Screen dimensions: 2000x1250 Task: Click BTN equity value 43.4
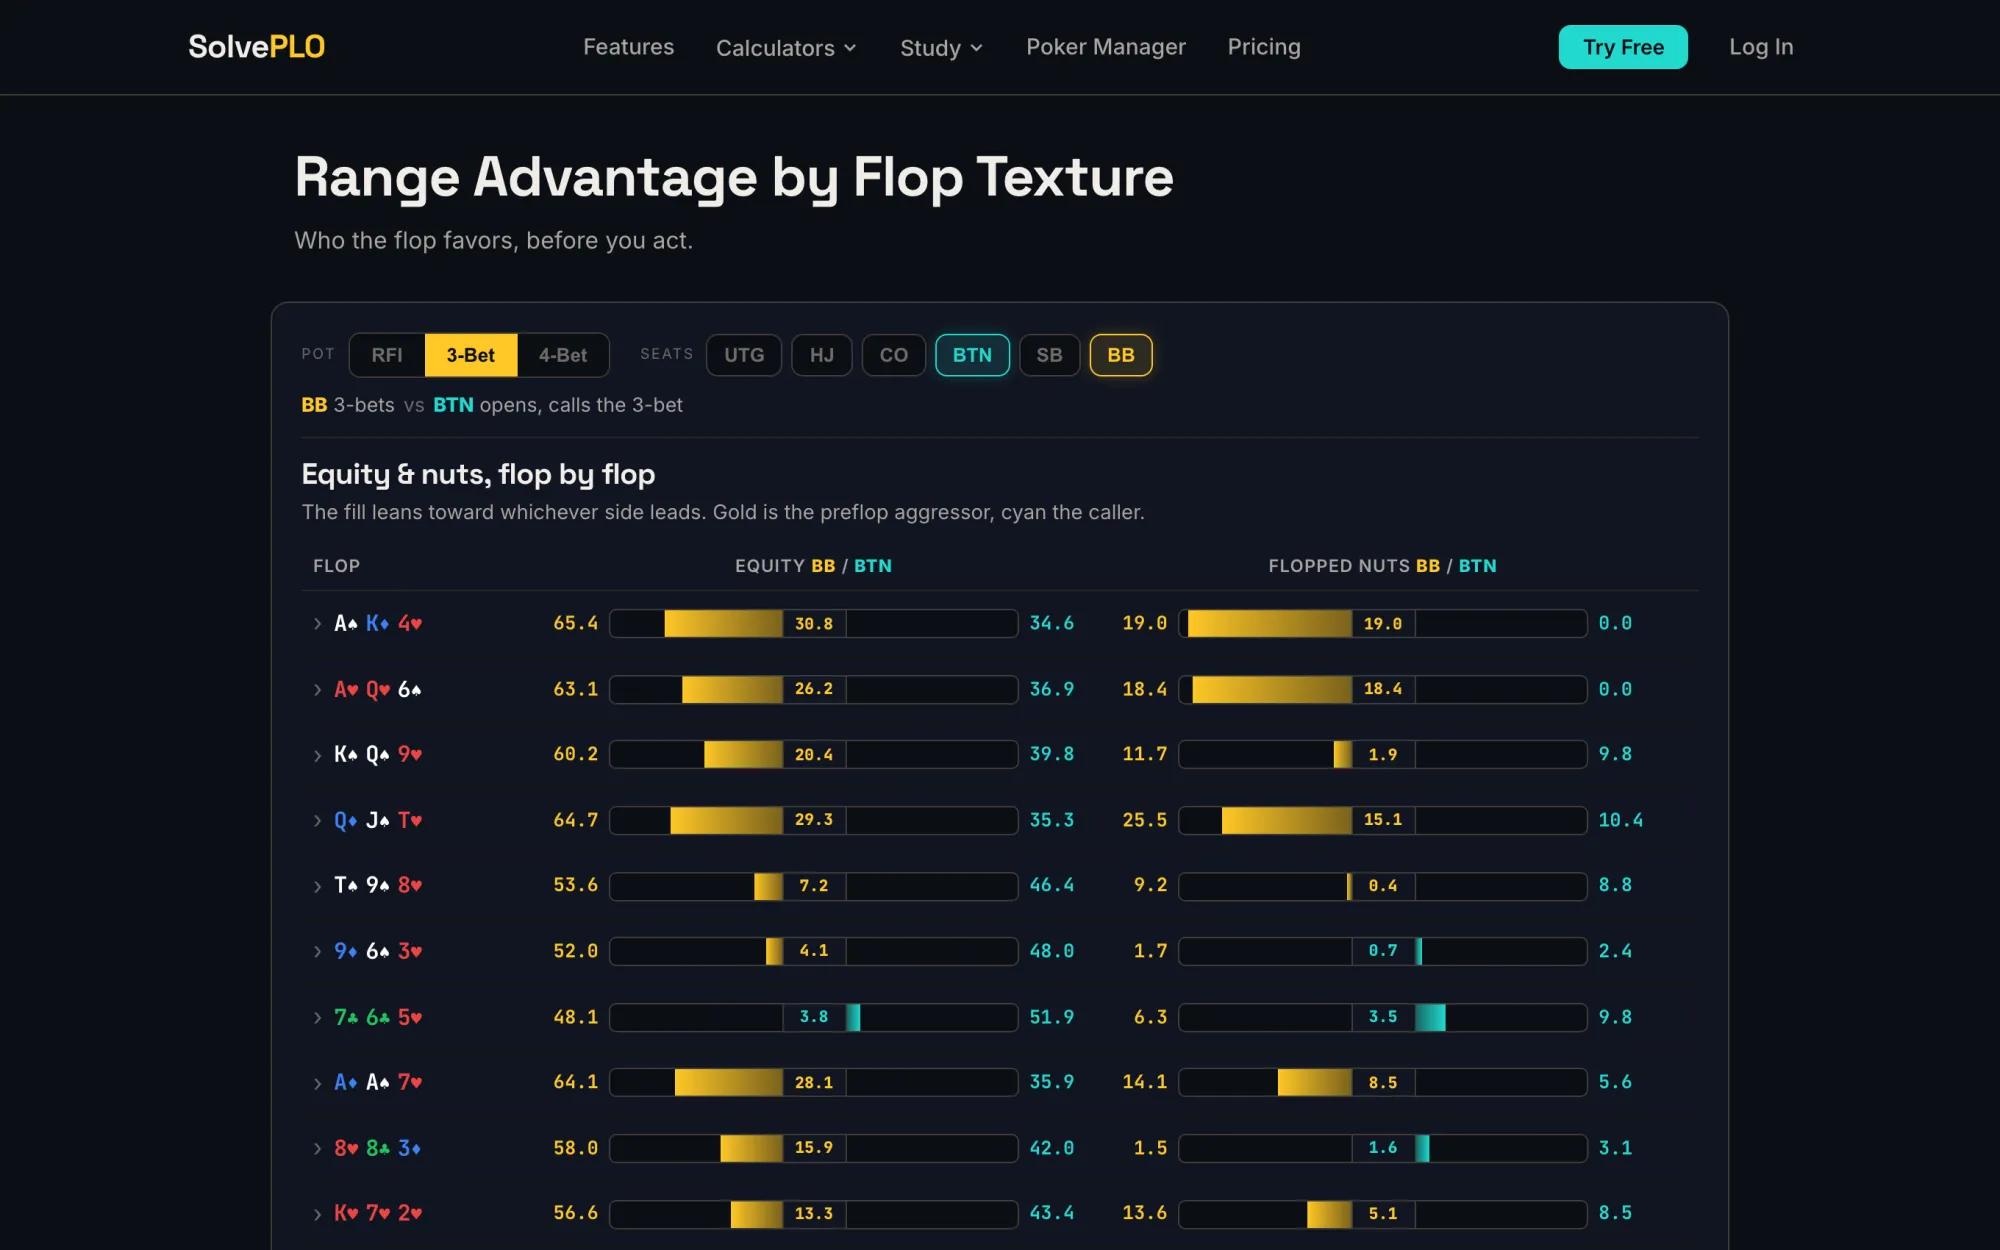point(1052,1213)
